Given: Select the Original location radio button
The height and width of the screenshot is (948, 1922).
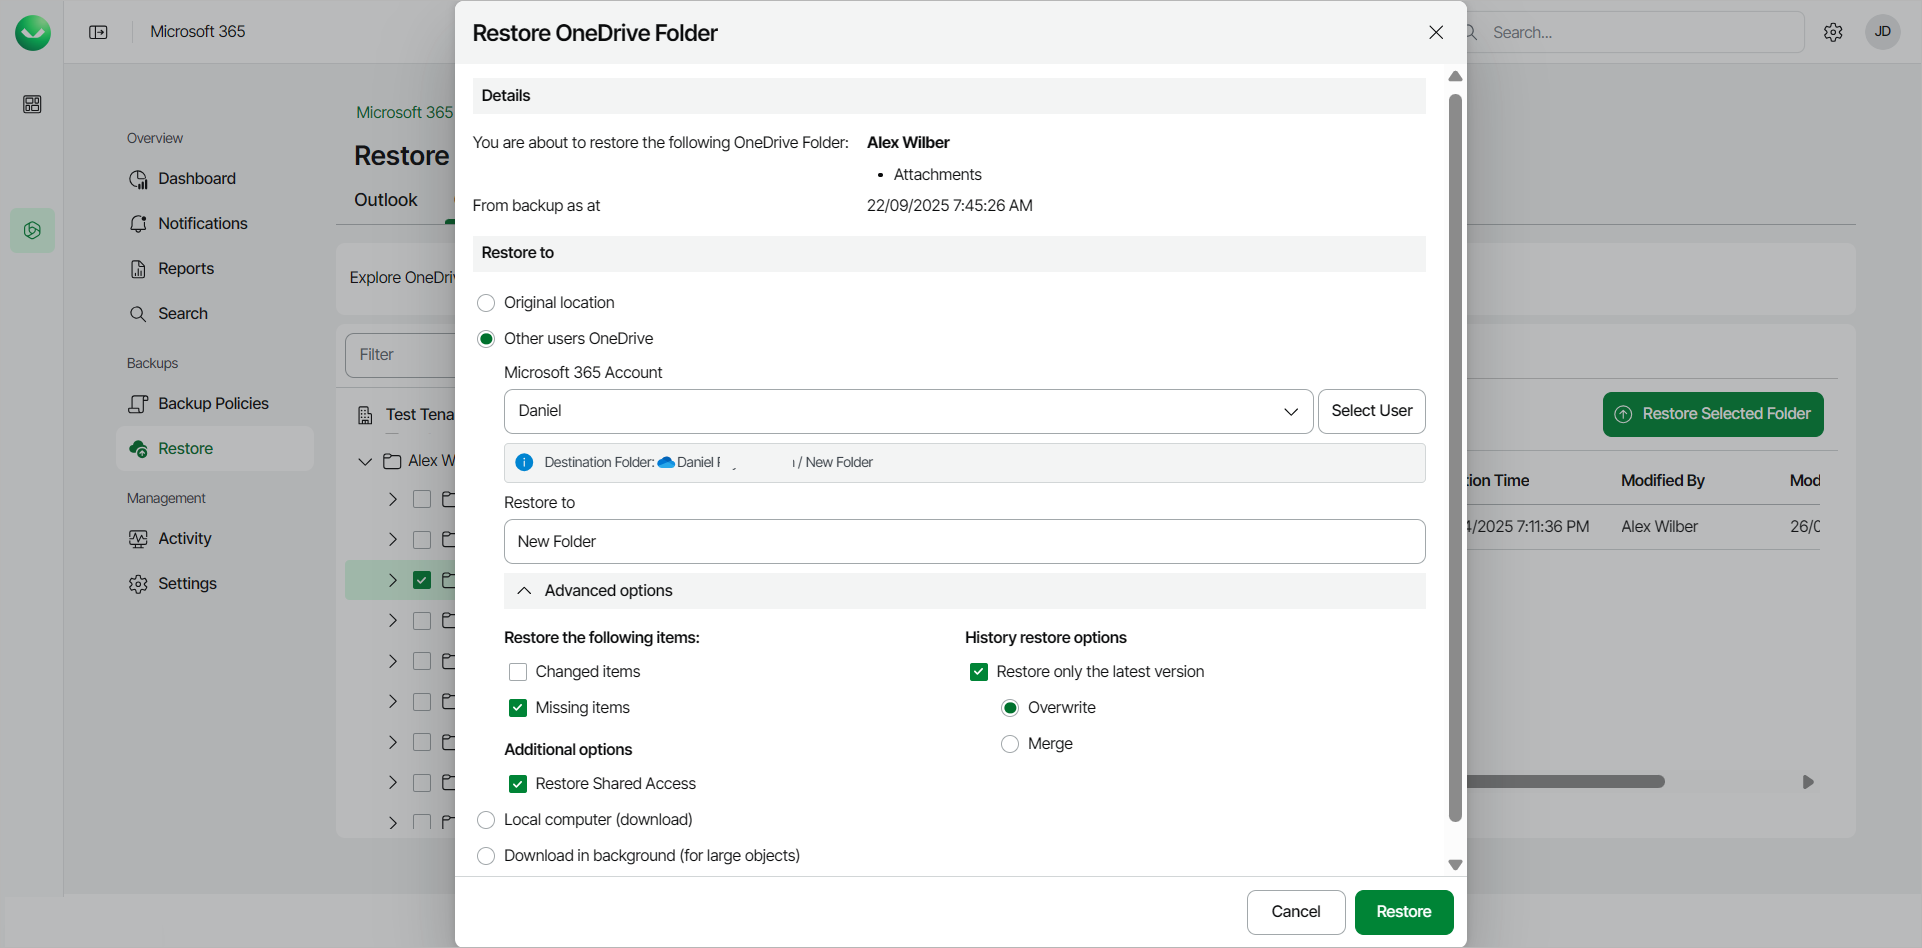Looking at the screenshot, I should pyautogui.click(x=486, y=303).
